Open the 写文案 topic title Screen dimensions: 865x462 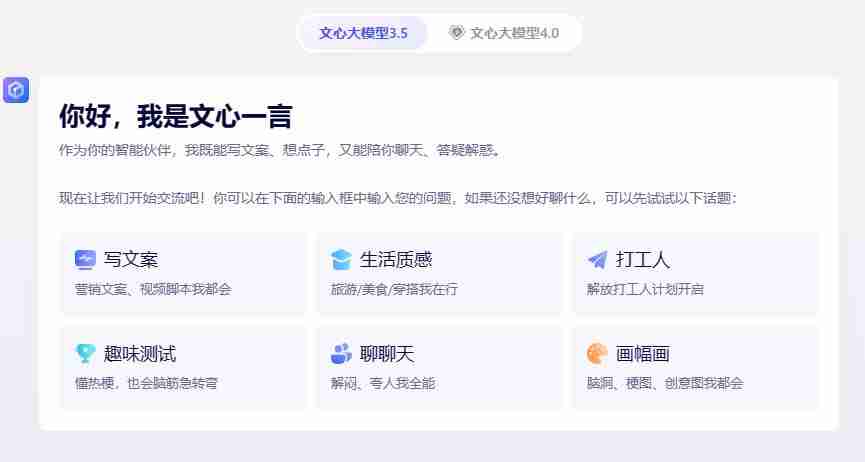click(131, 259)
